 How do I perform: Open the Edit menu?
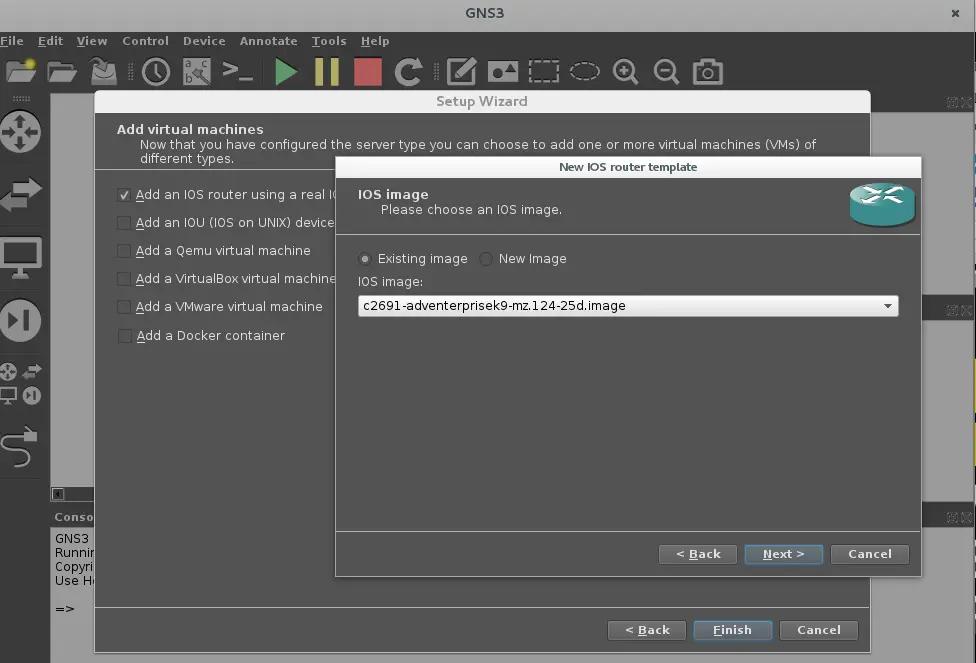click(50, 41)
